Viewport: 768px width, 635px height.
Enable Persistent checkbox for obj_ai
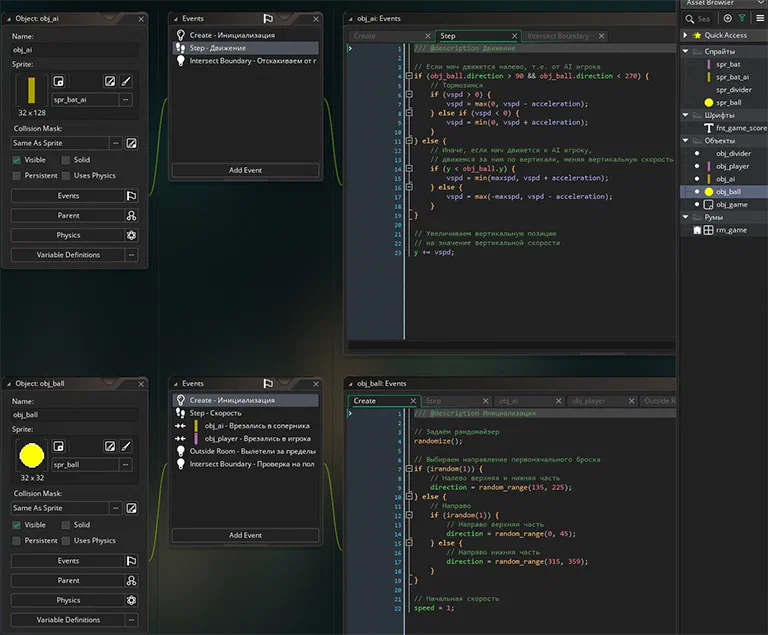(17, 176)
